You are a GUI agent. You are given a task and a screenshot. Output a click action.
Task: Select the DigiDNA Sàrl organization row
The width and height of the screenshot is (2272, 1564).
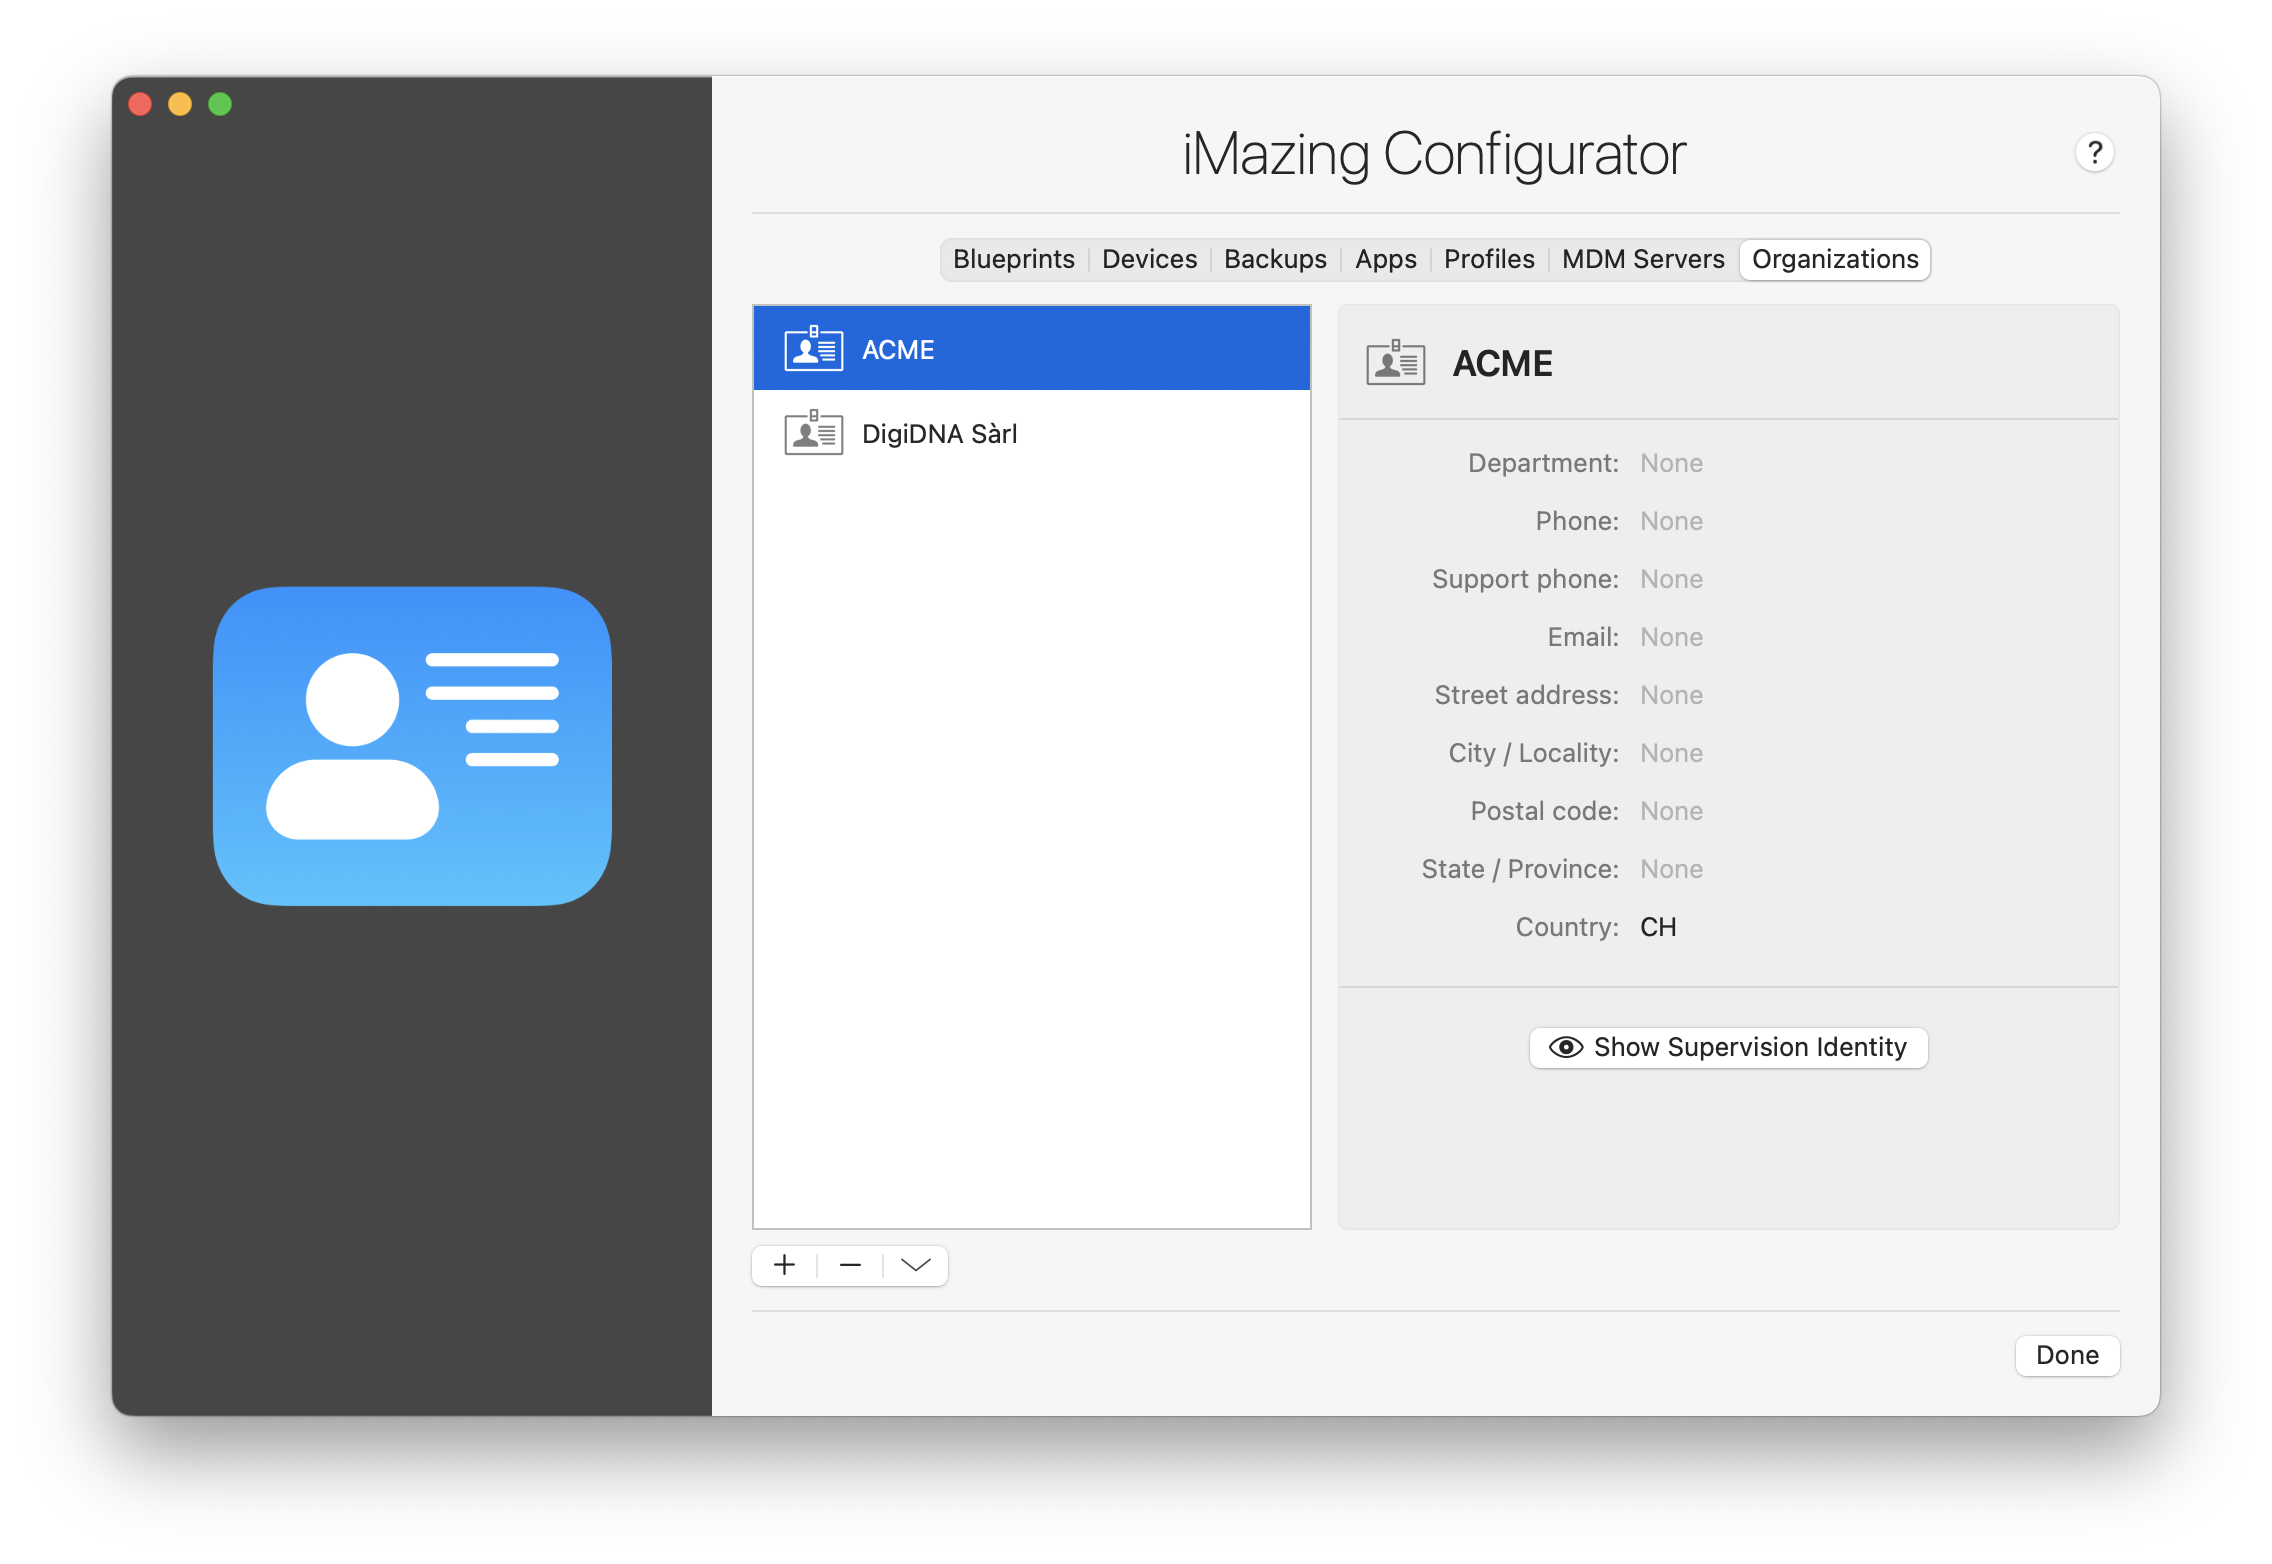(1030, 433)
